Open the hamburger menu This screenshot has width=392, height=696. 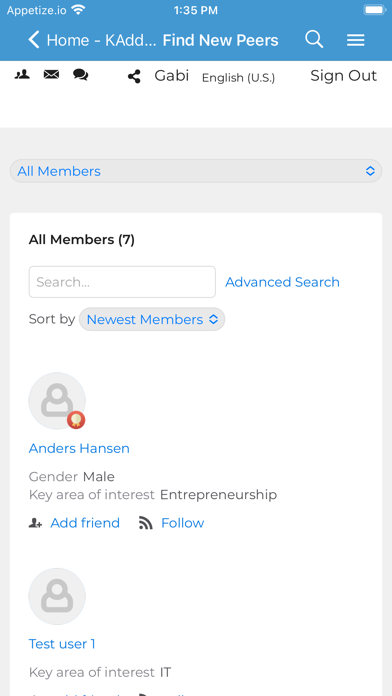click(356, 40)
